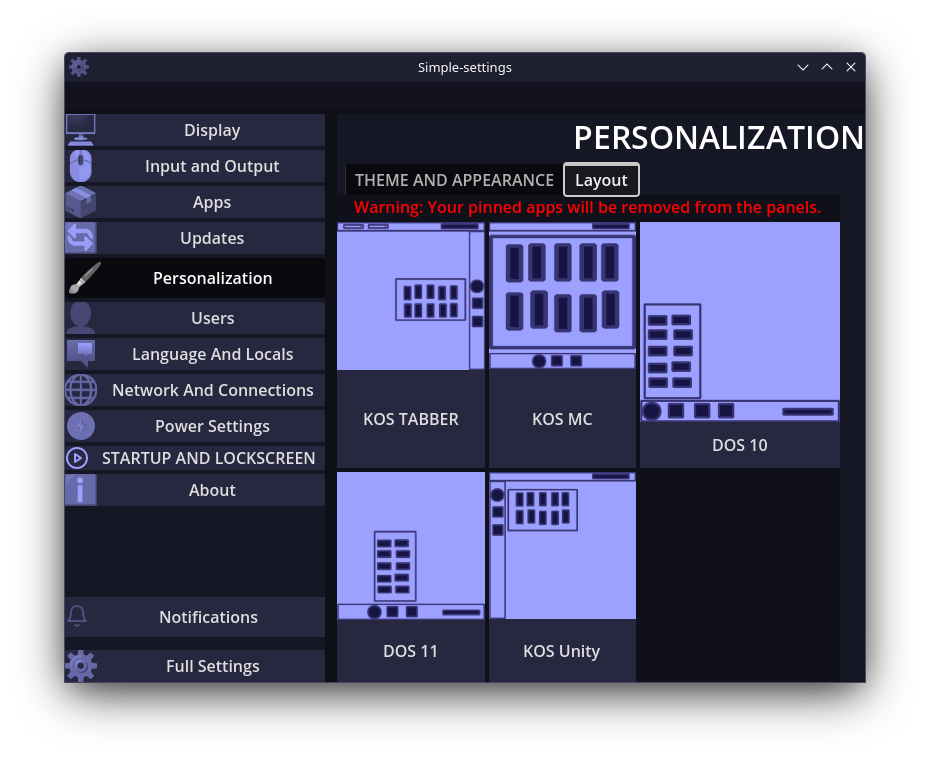Open the Notifications section
930x759 pixels.
195,617
